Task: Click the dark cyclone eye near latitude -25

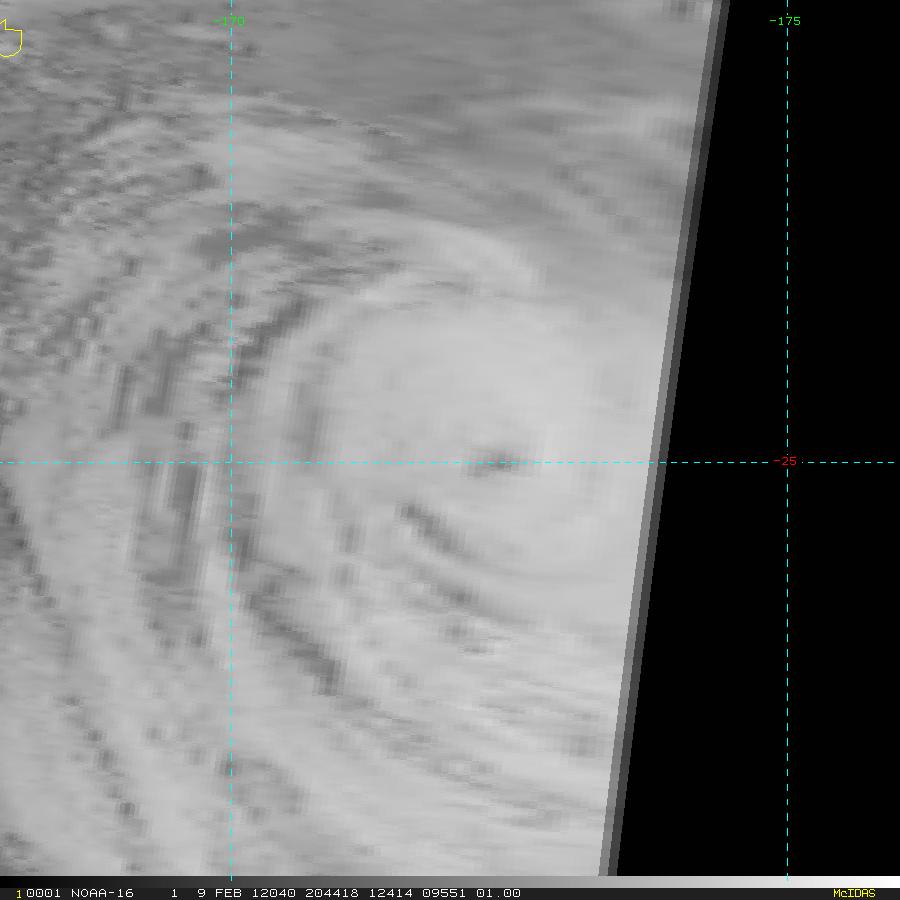Action: coord(495,461)
